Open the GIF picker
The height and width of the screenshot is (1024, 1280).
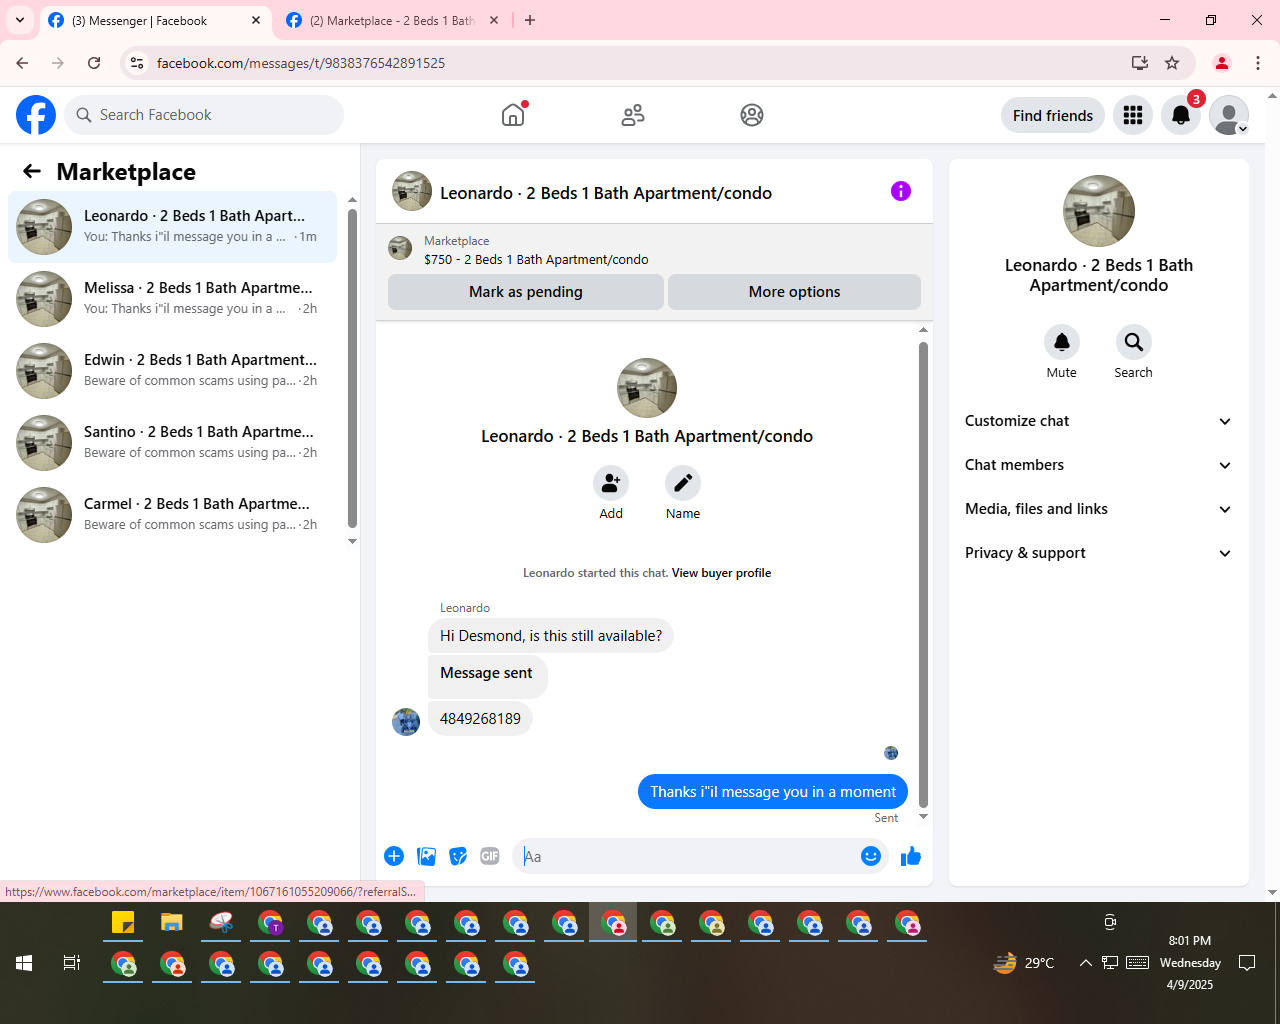[490, 856]
